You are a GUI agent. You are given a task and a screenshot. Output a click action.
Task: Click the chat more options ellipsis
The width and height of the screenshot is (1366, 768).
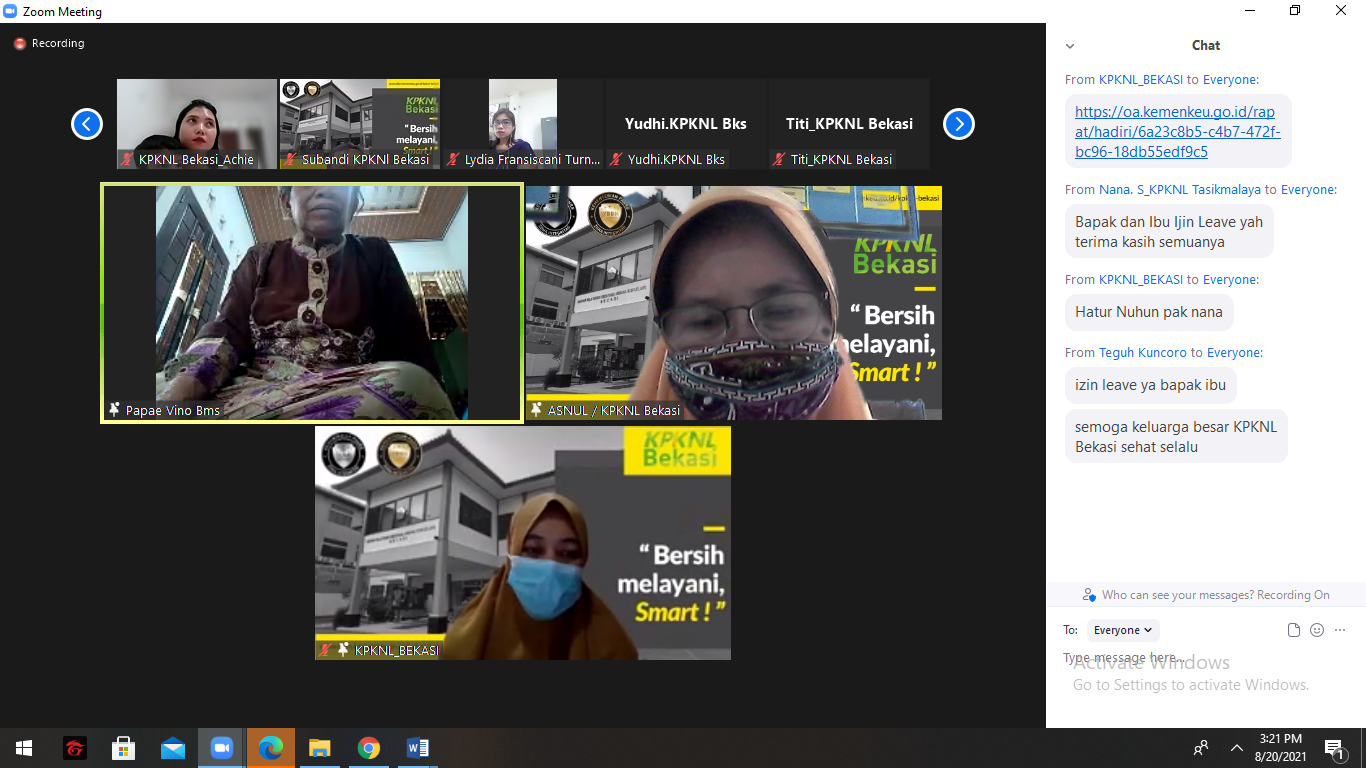1340,630
